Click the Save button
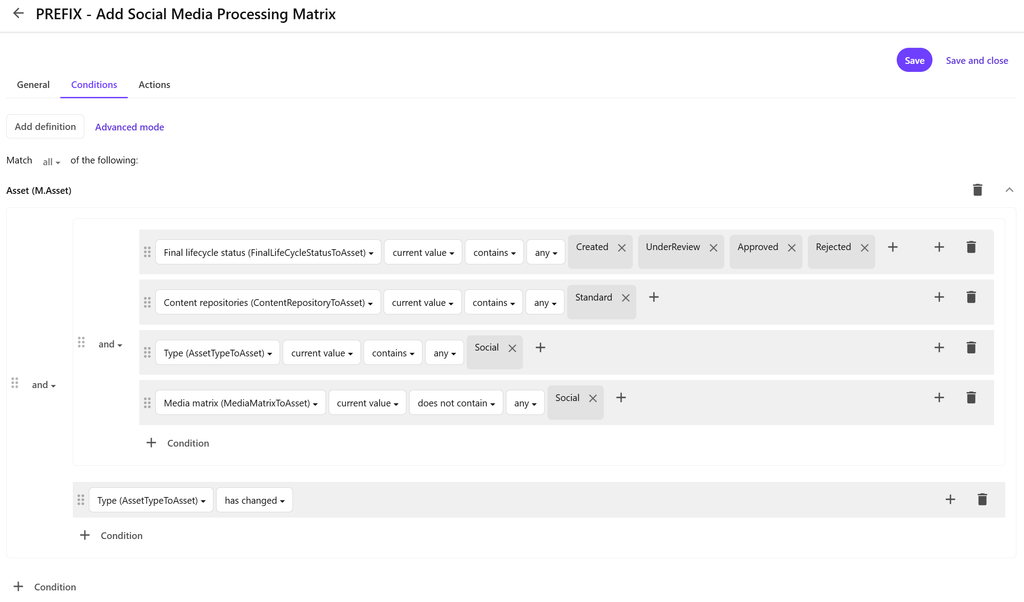Image resolution: width=1024 pixels, height=602 pixels. [914, 61]
